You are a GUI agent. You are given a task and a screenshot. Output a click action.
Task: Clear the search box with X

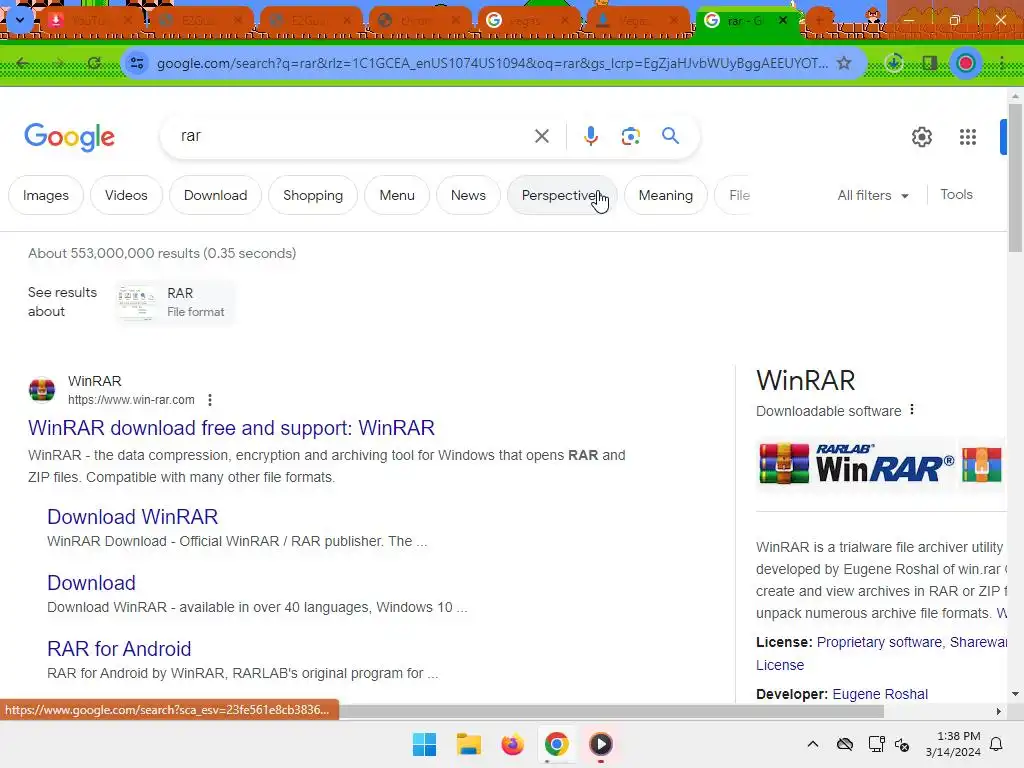coord(541,136)
